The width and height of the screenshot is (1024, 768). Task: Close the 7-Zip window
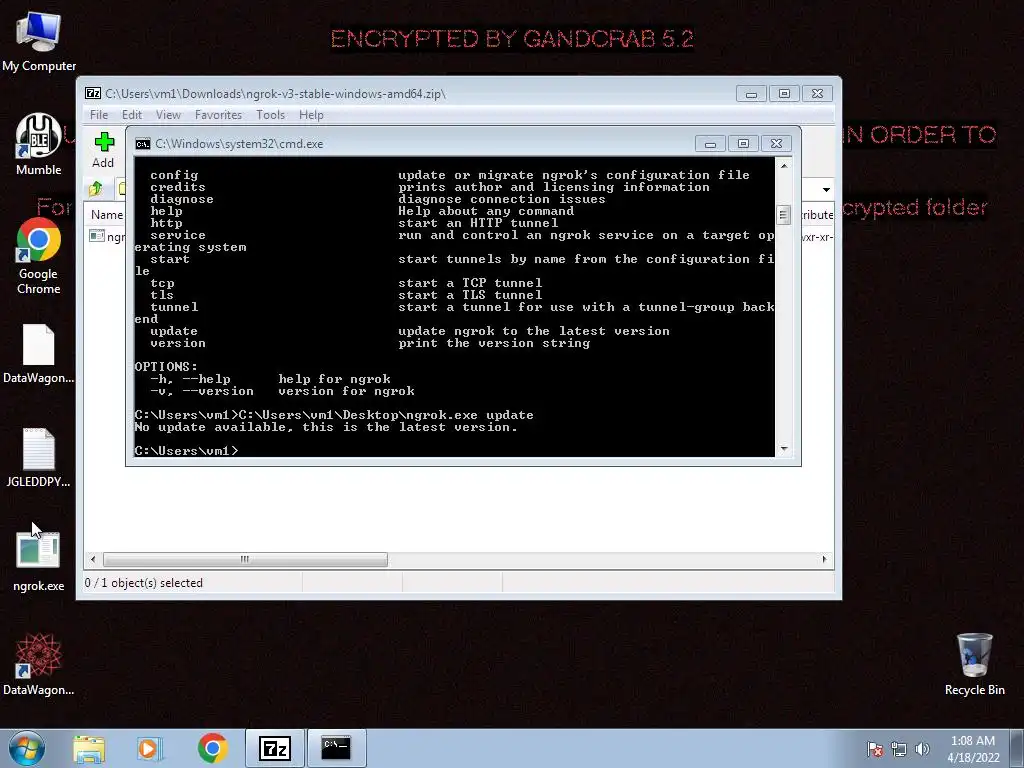coord(817,94)
